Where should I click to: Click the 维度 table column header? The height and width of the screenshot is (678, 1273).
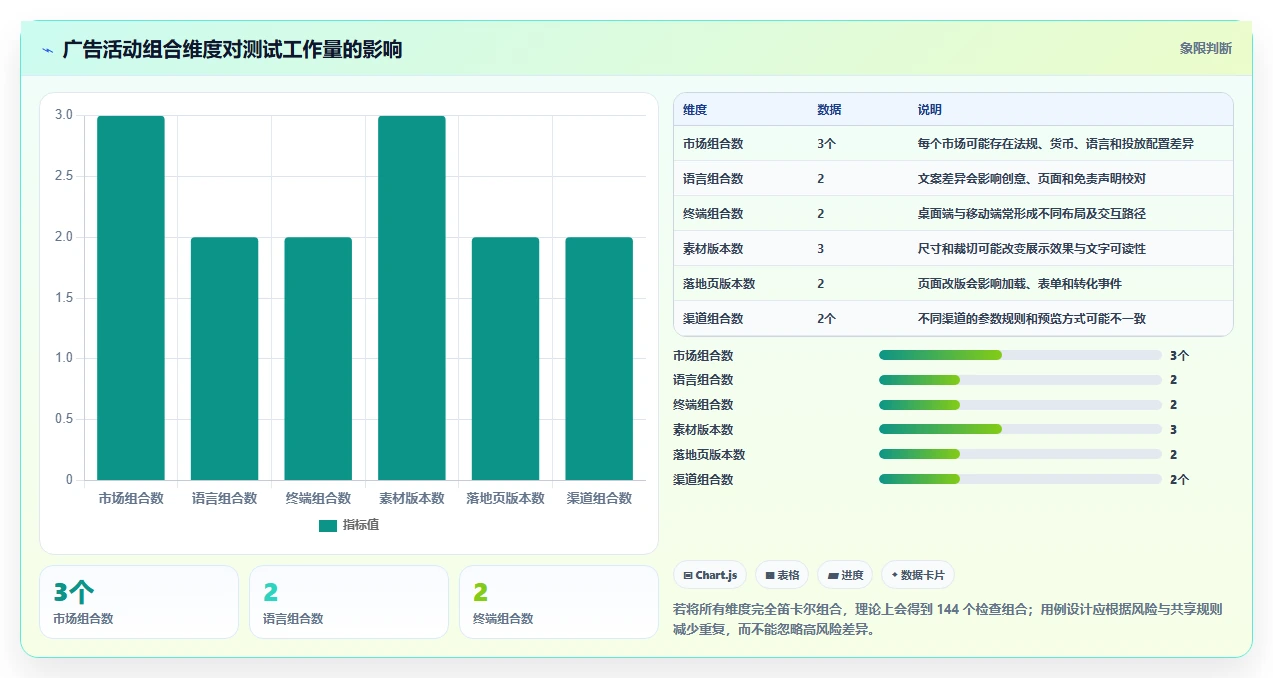695,110
